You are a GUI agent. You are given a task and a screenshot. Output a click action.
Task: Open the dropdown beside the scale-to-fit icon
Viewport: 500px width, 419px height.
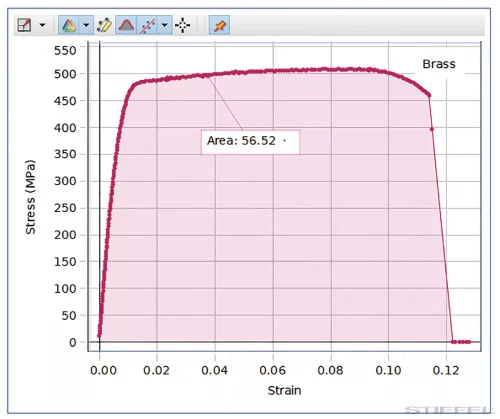[43, 25]
